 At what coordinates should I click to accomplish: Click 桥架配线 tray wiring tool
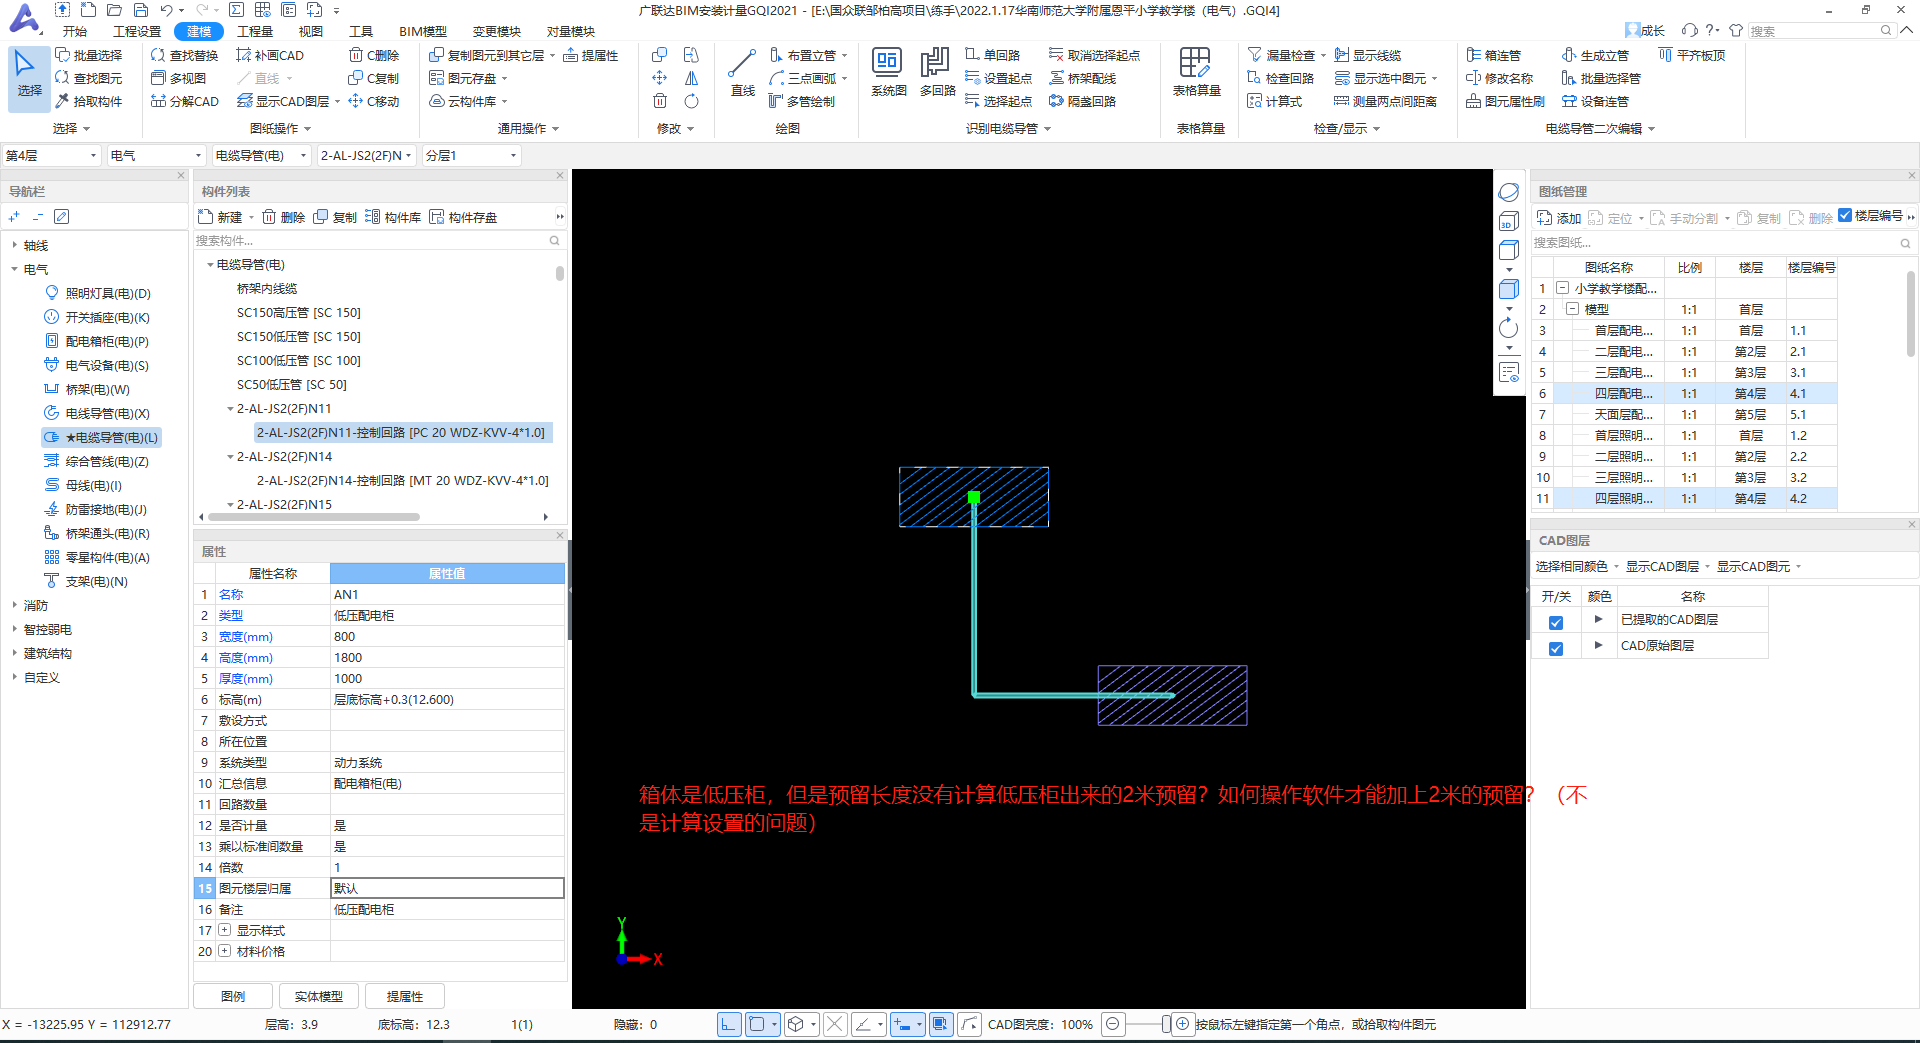click(x=1082, y=78)
